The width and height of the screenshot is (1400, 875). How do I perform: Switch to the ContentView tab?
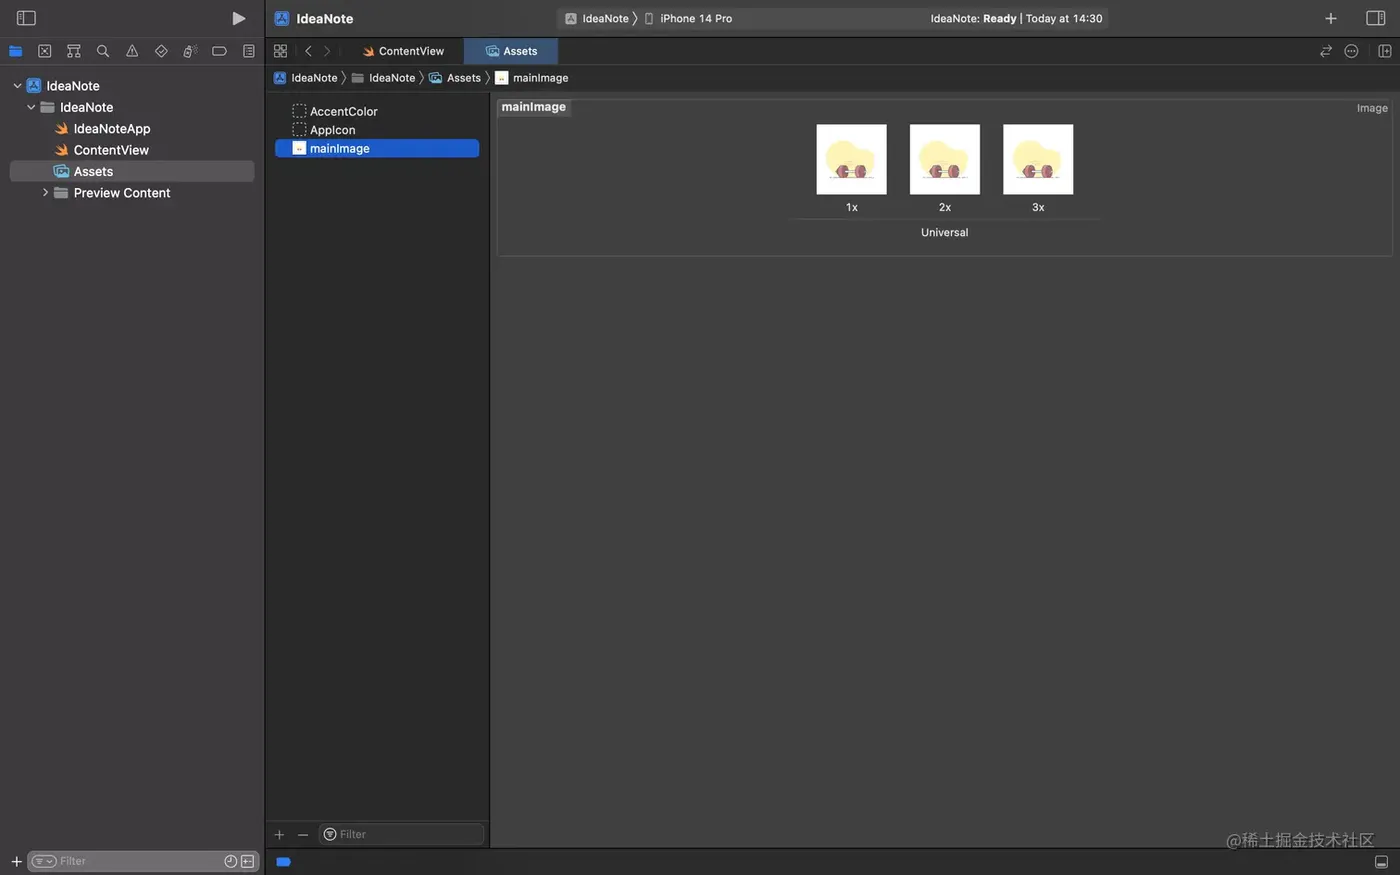[403, 51]
